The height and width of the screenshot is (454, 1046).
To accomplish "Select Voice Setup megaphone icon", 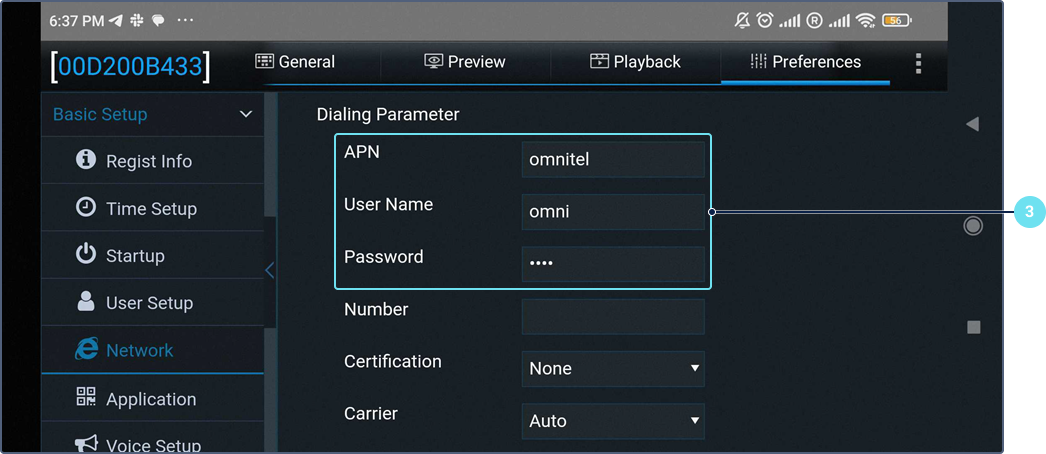I will 86,444.
